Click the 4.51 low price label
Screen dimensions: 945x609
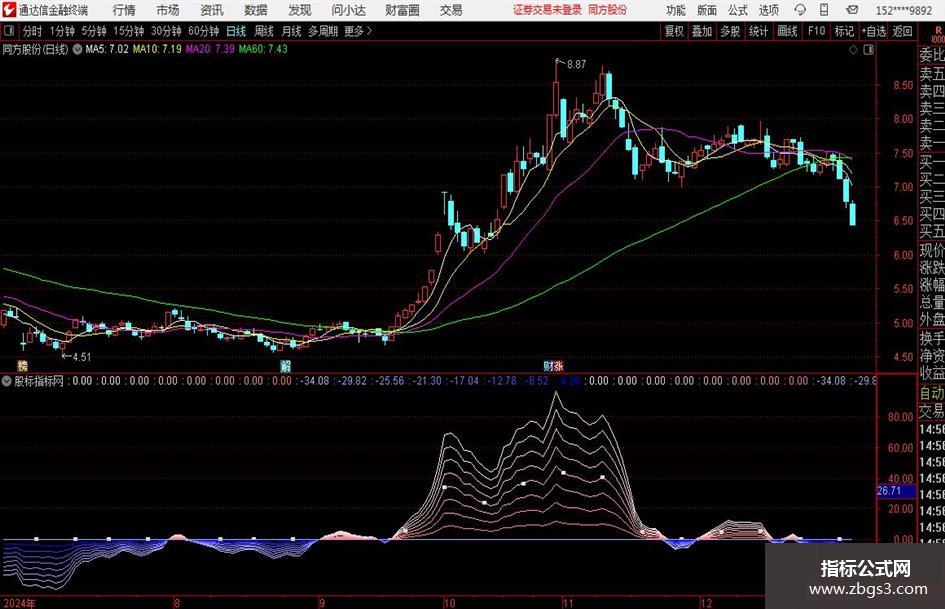pos(81,357)
